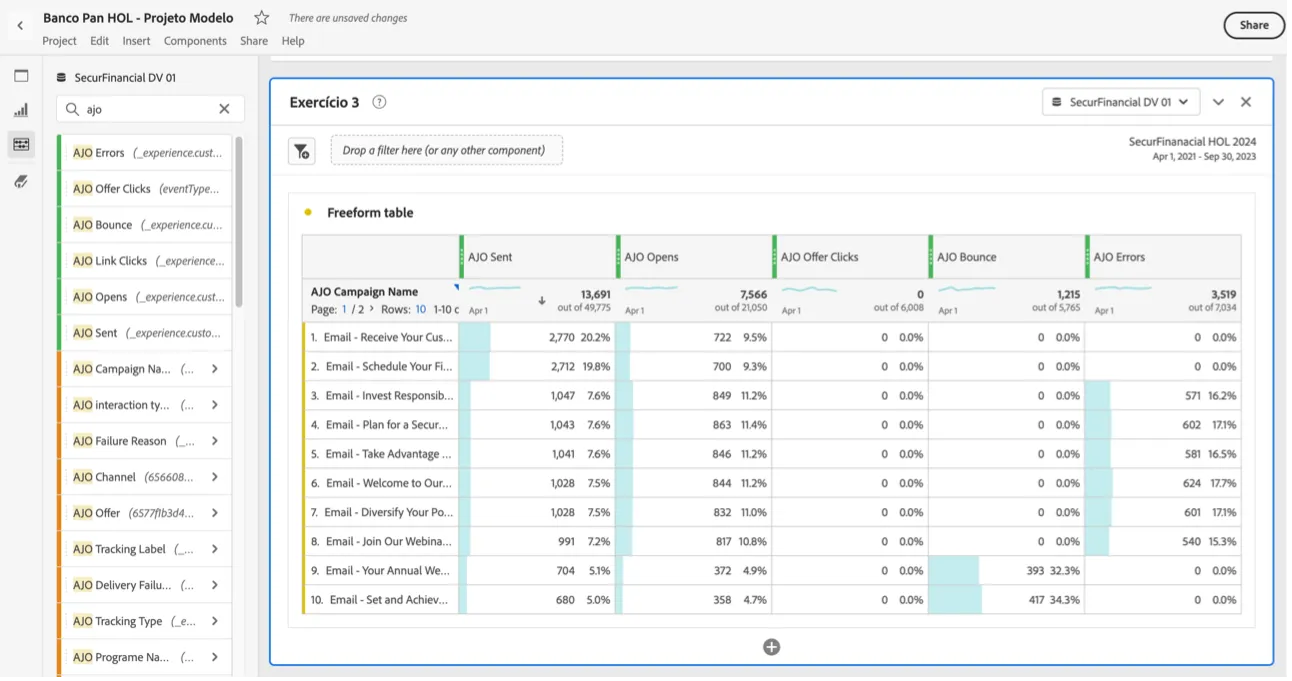Viewport: 1292px width, 681px height.
Task: Open the Visualizations bar-chart icon in left rail
Action: (x=21, y=110)
